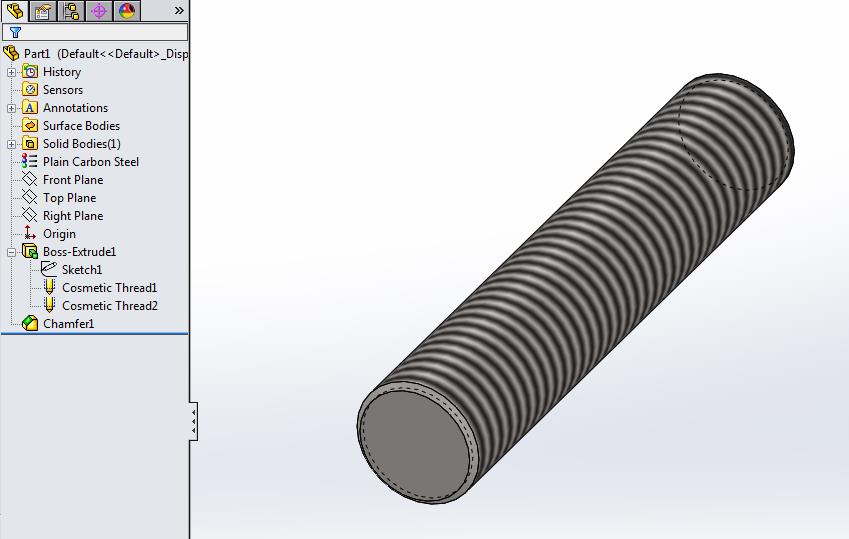Click the Origin icon
Image resolution: width=849 pixels, height=539 pixels.
tap(30, 233)
